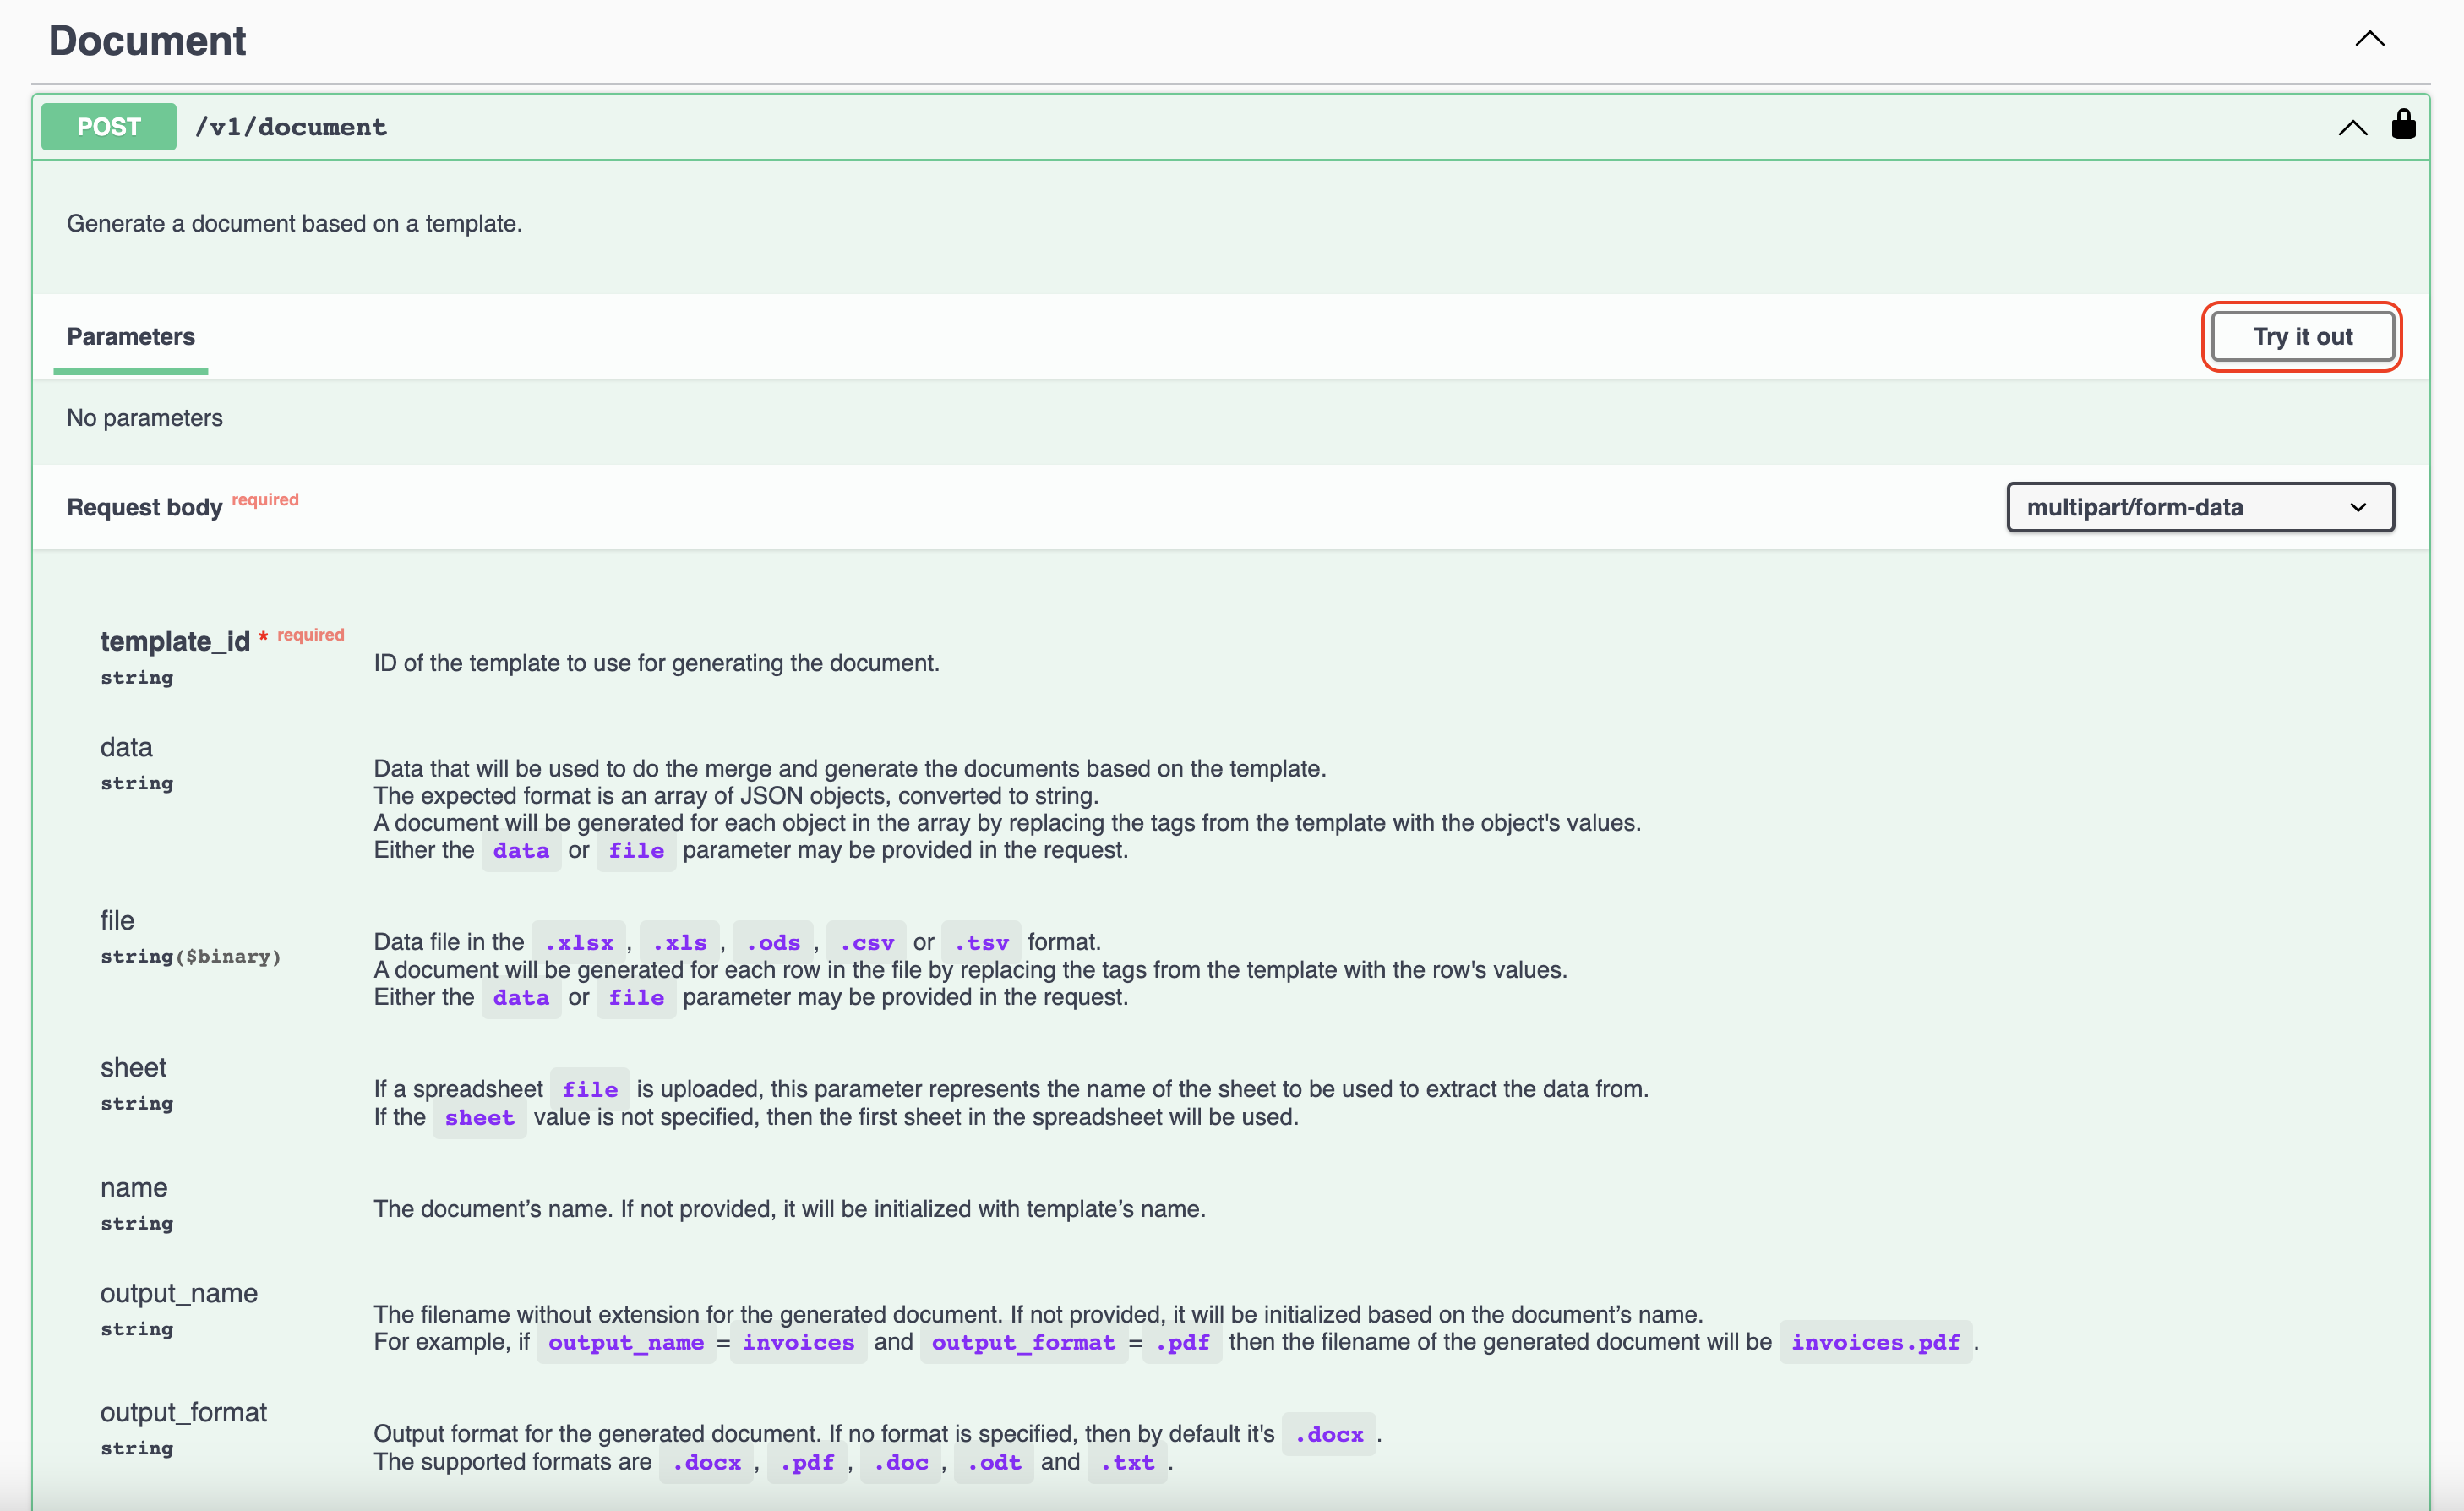Click the Document section heading

pyautogui.click(x=147, y=41)
